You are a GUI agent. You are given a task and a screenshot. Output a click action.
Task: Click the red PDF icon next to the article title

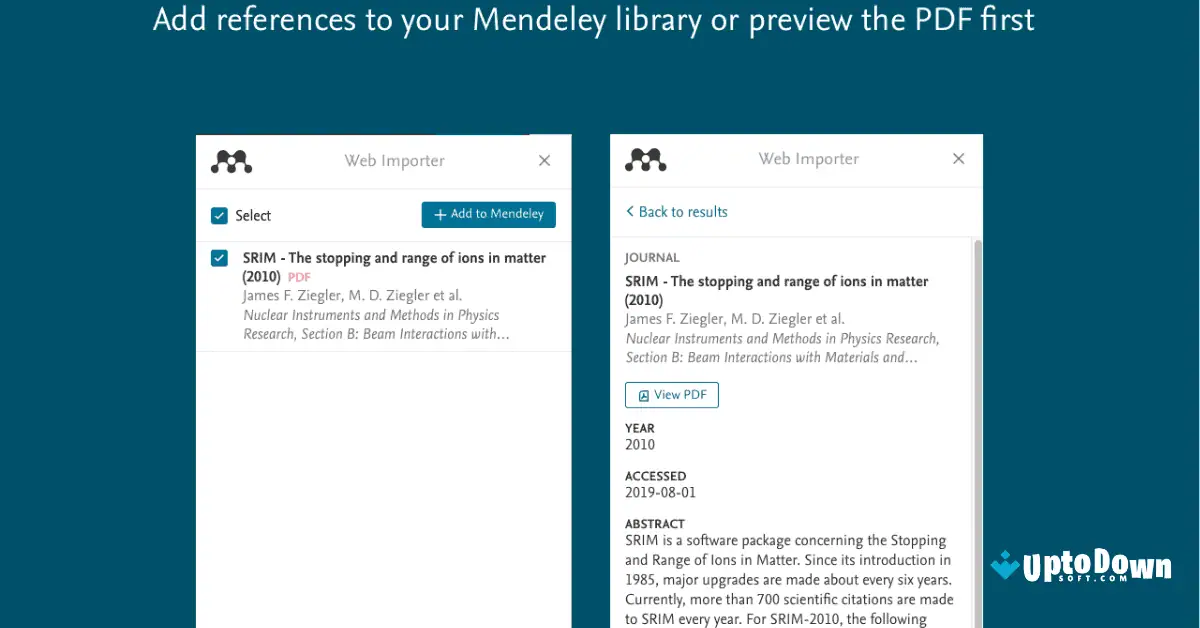298,277
